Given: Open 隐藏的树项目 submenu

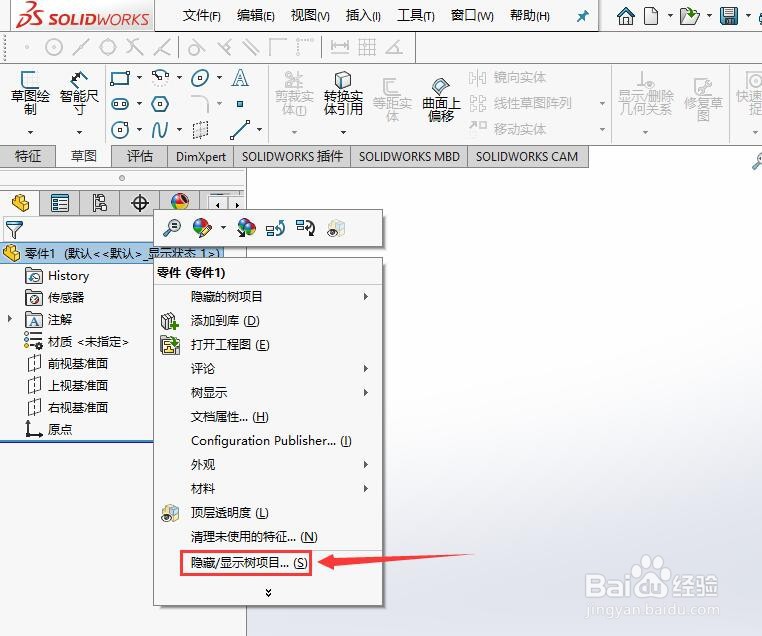Looking at the screenshot, I should [268, 296].
